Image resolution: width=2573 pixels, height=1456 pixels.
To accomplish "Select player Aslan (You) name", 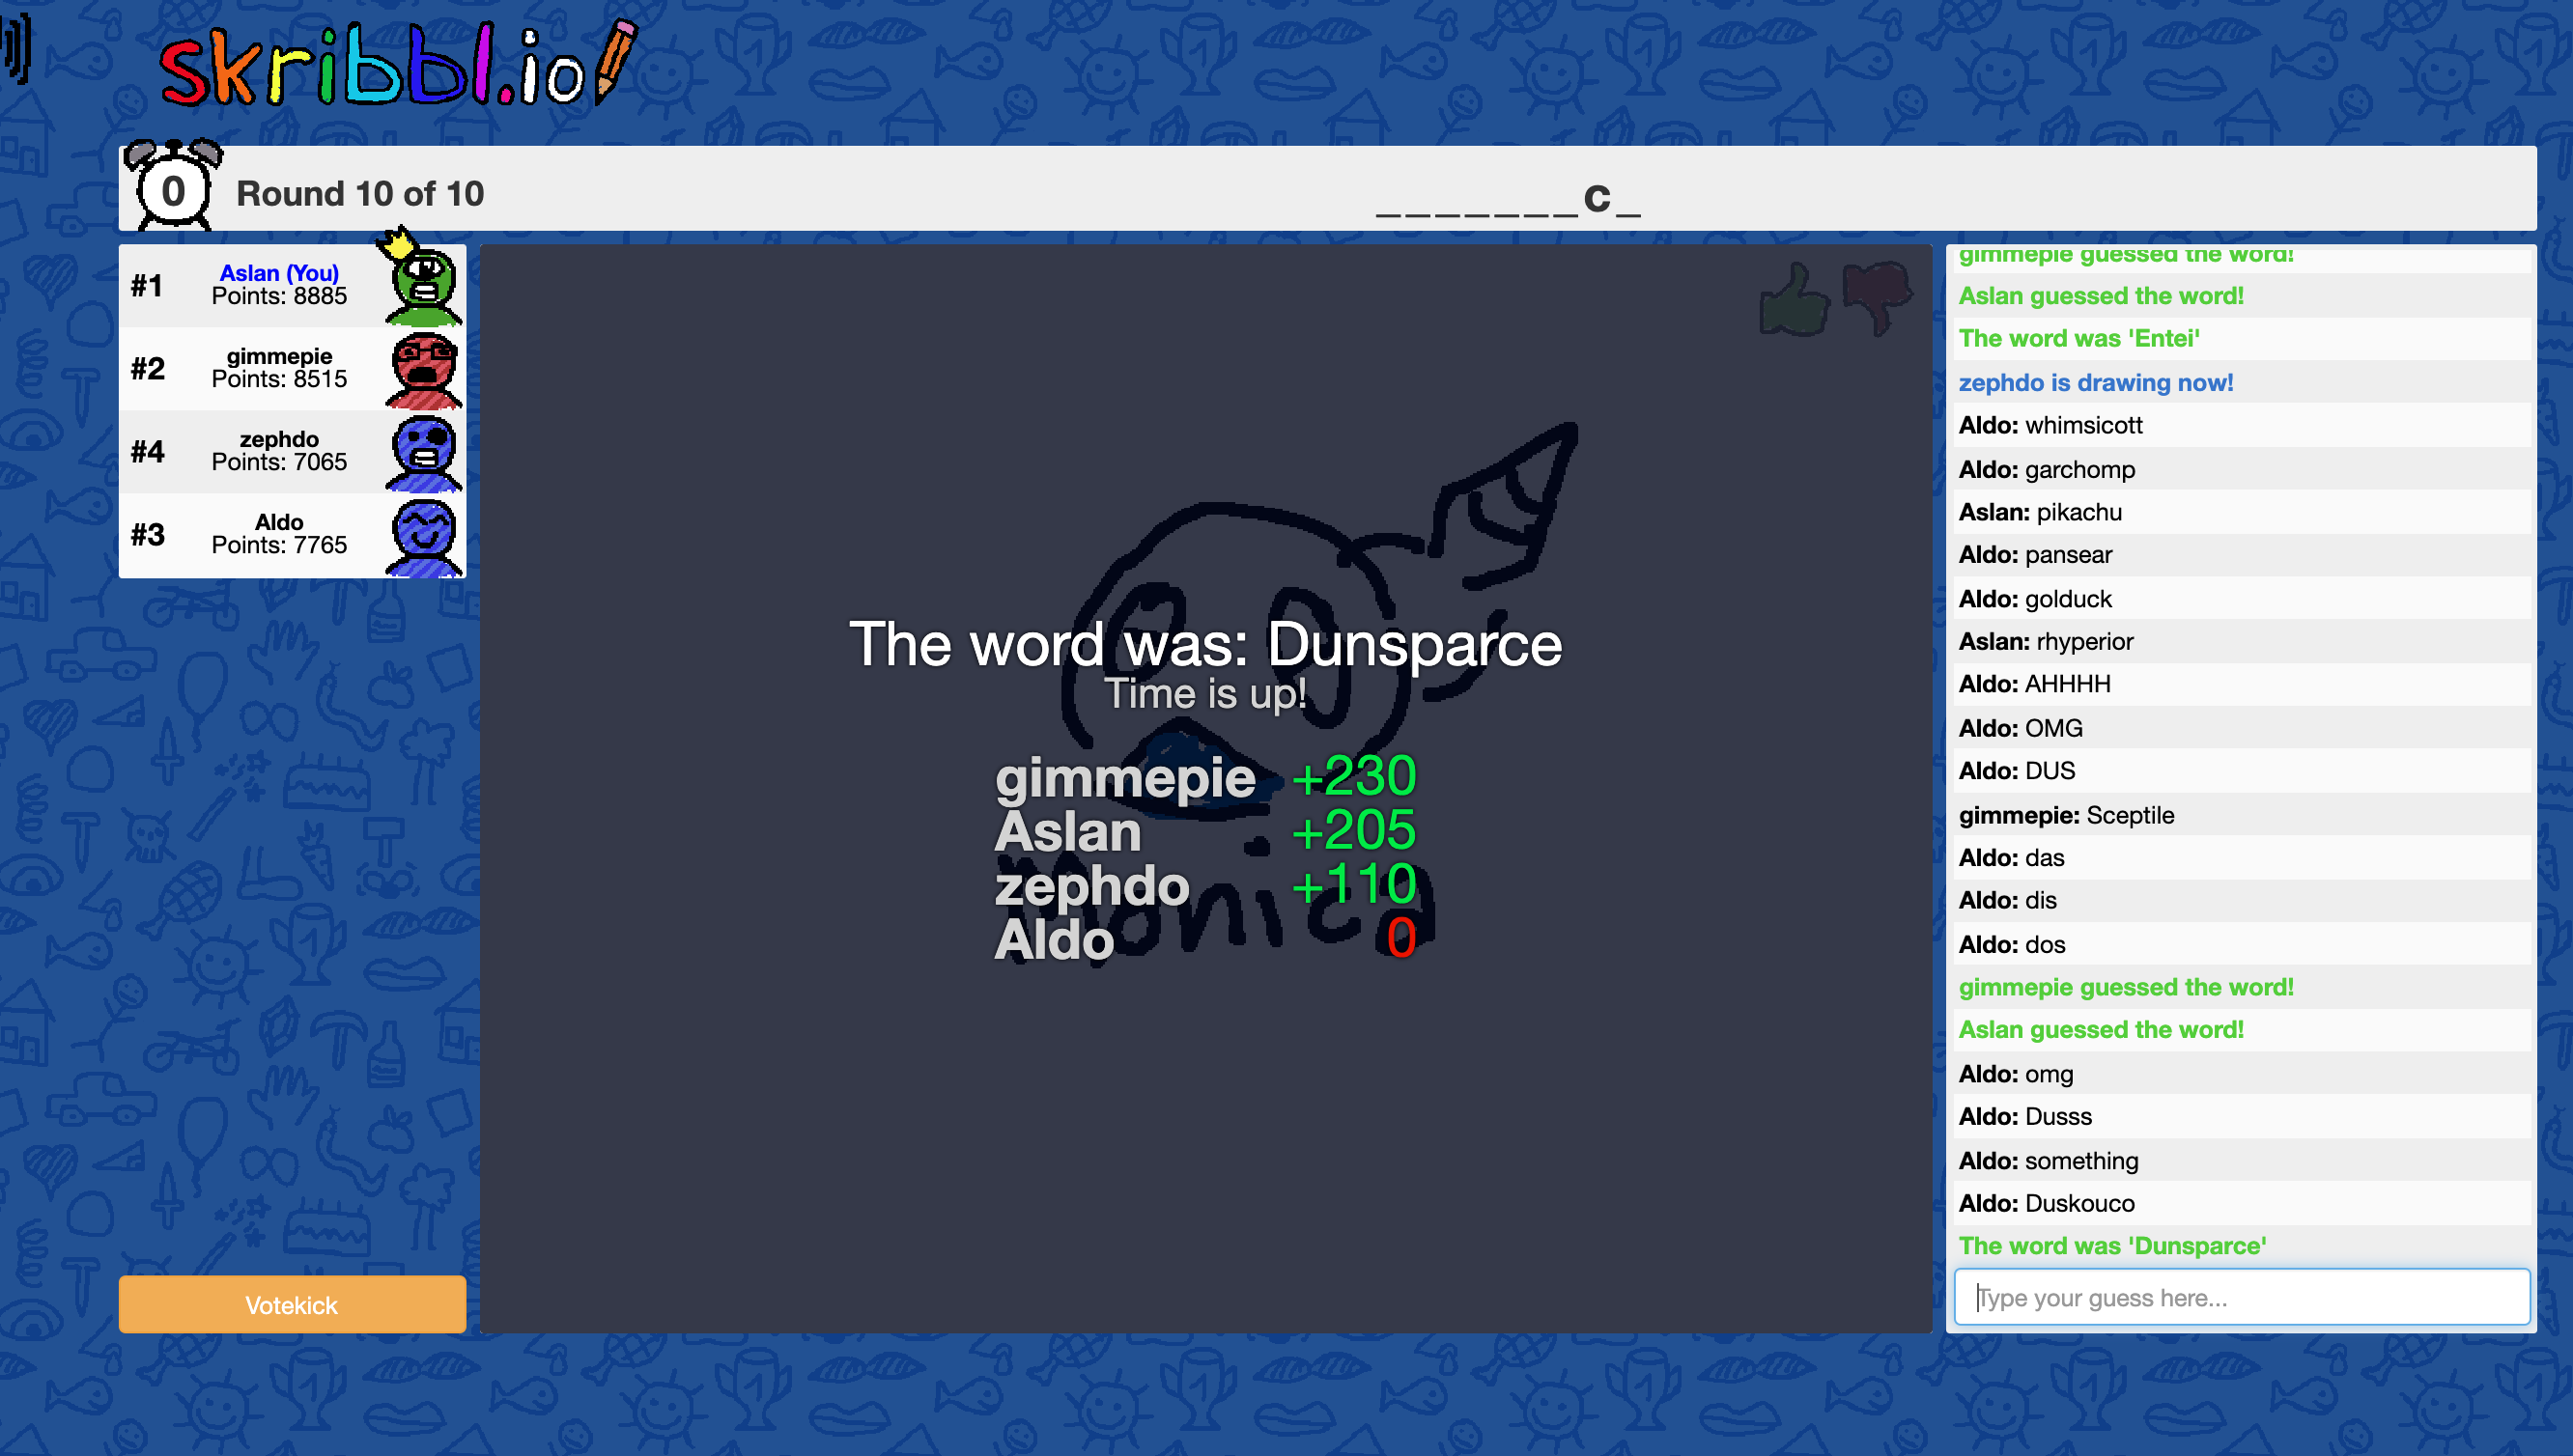I will [279, 273].
